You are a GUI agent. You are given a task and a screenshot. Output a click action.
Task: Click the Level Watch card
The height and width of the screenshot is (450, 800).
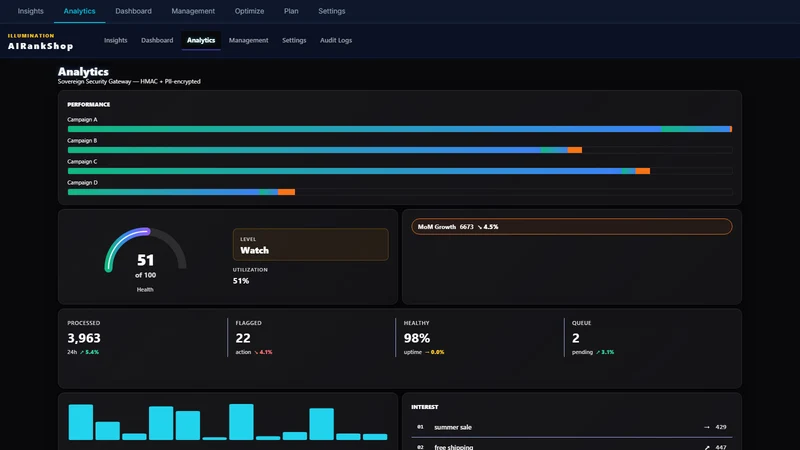click(310, 244)
